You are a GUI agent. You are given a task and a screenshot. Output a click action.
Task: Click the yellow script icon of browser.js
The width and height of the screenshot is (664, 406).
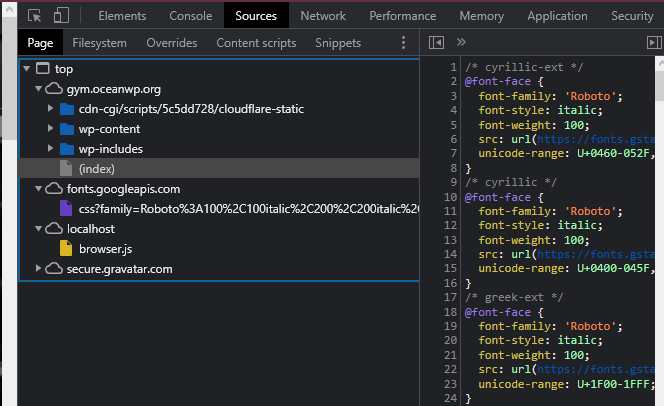66,248
